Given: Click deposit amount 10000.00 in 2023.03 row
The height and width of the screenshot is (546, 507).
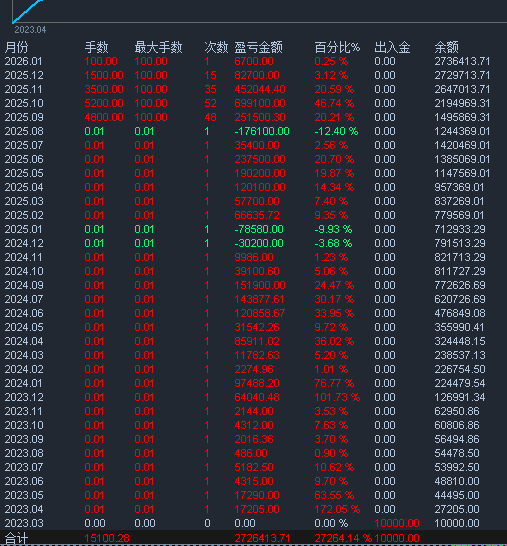Looking at the screenshot, I should 397,523.
